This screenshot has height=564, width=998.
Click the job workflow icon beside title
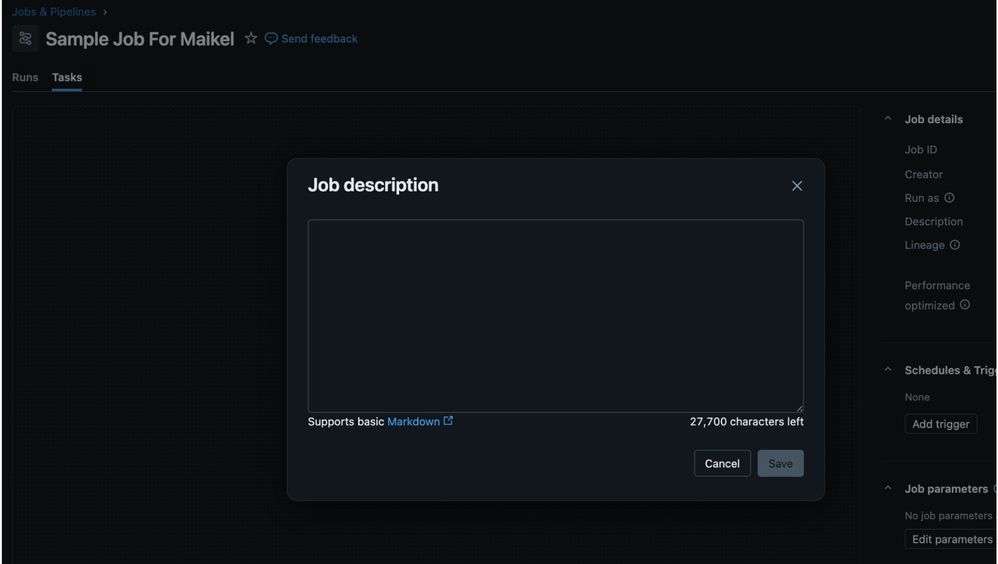[25, 39]
